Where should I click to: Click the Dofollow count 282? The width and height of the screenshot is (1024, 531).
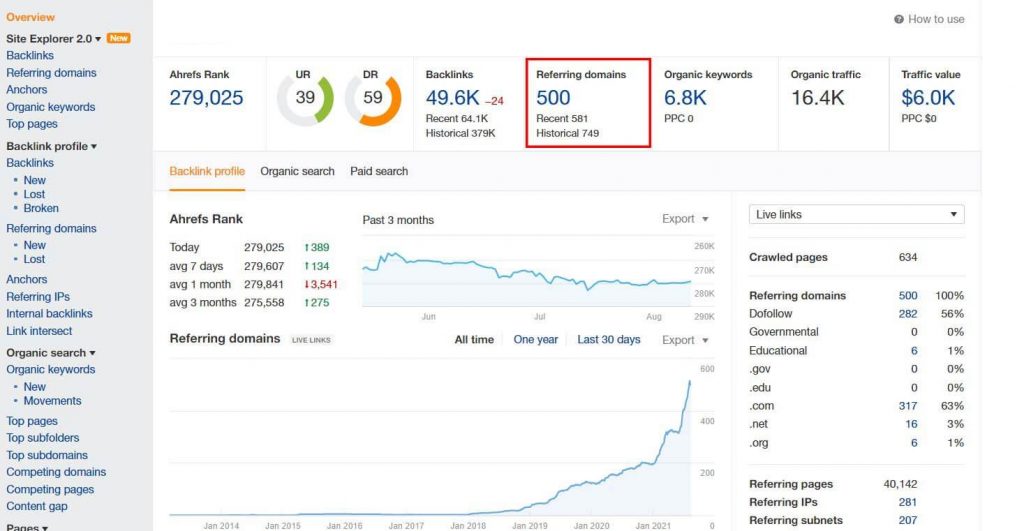click(x=908, y=314)
